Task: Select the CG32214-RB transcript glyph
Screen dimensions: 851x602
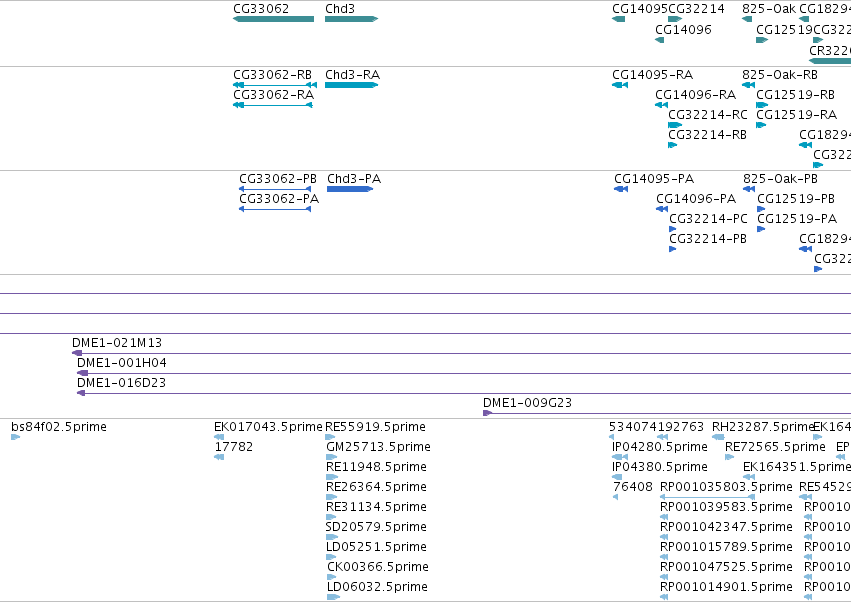Action: click(x=672, y=145)
